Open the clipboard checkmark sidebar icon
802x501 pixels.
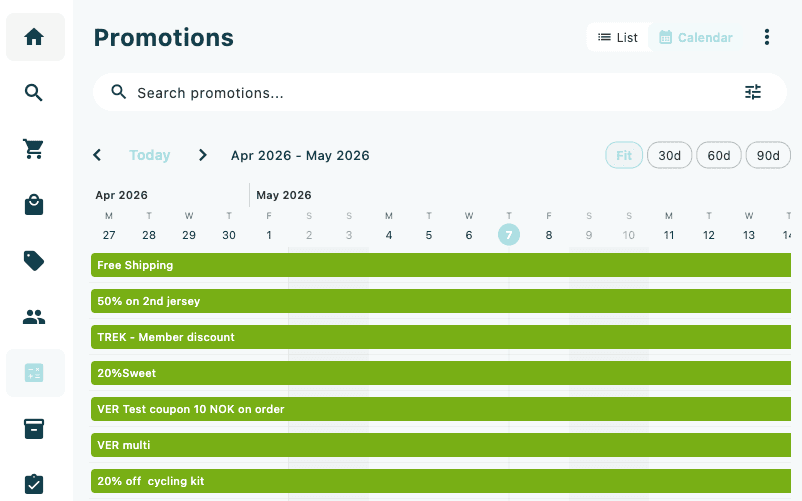pyautogui.click(x=34, y=484)
